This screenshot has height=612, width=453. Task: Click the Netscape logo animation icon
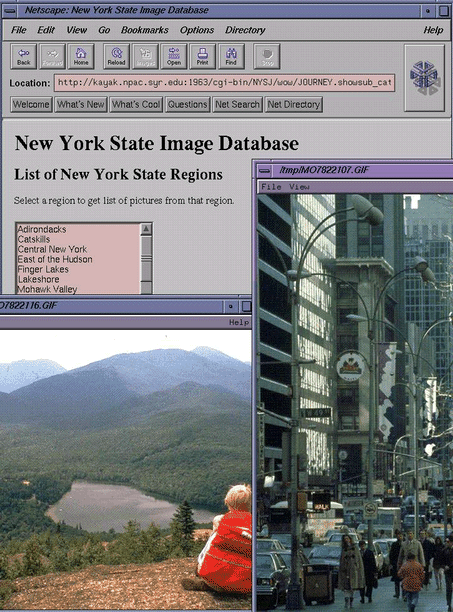[x=425, y=78]
